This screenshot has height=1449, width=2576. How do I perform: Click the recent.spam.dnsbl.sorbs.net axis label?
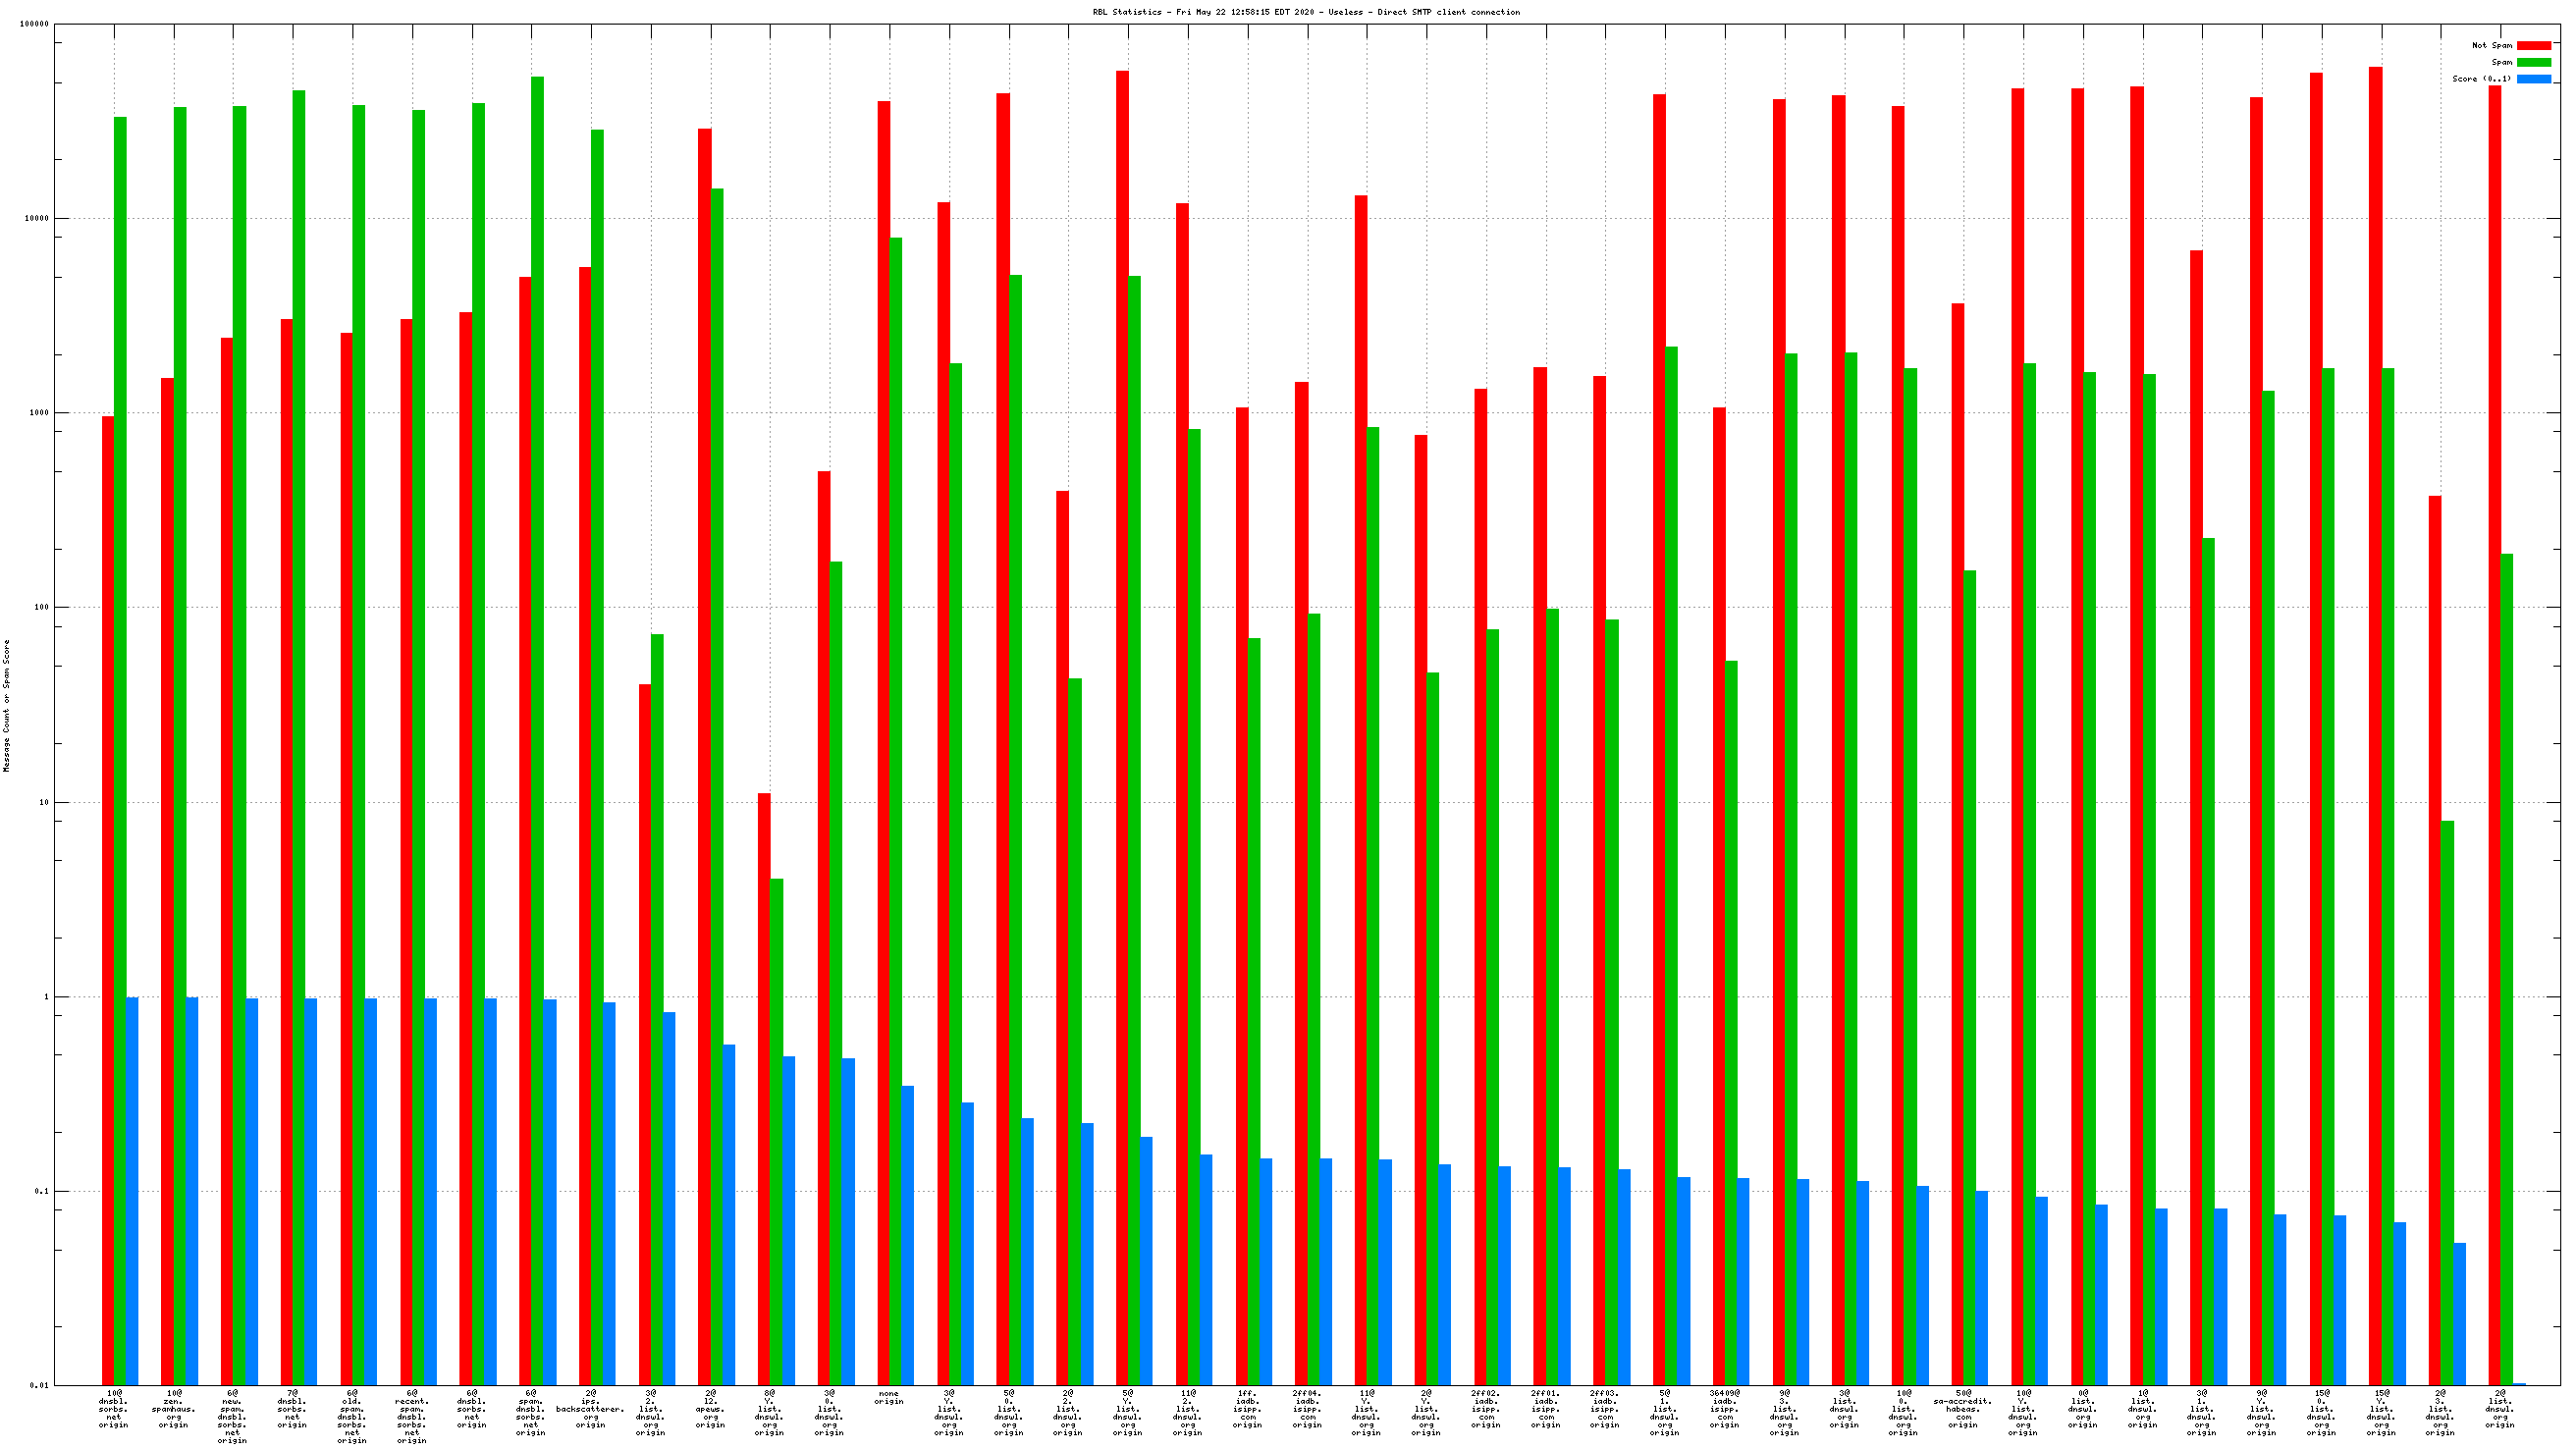point(412,1416)
